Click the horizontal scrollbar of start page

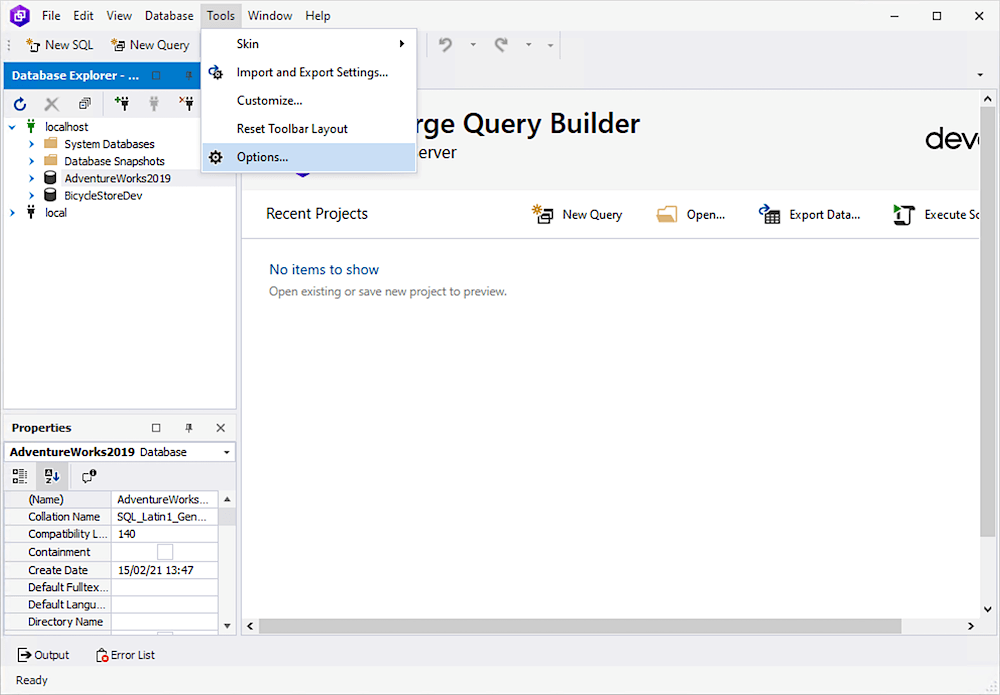[x=579, y=626]
